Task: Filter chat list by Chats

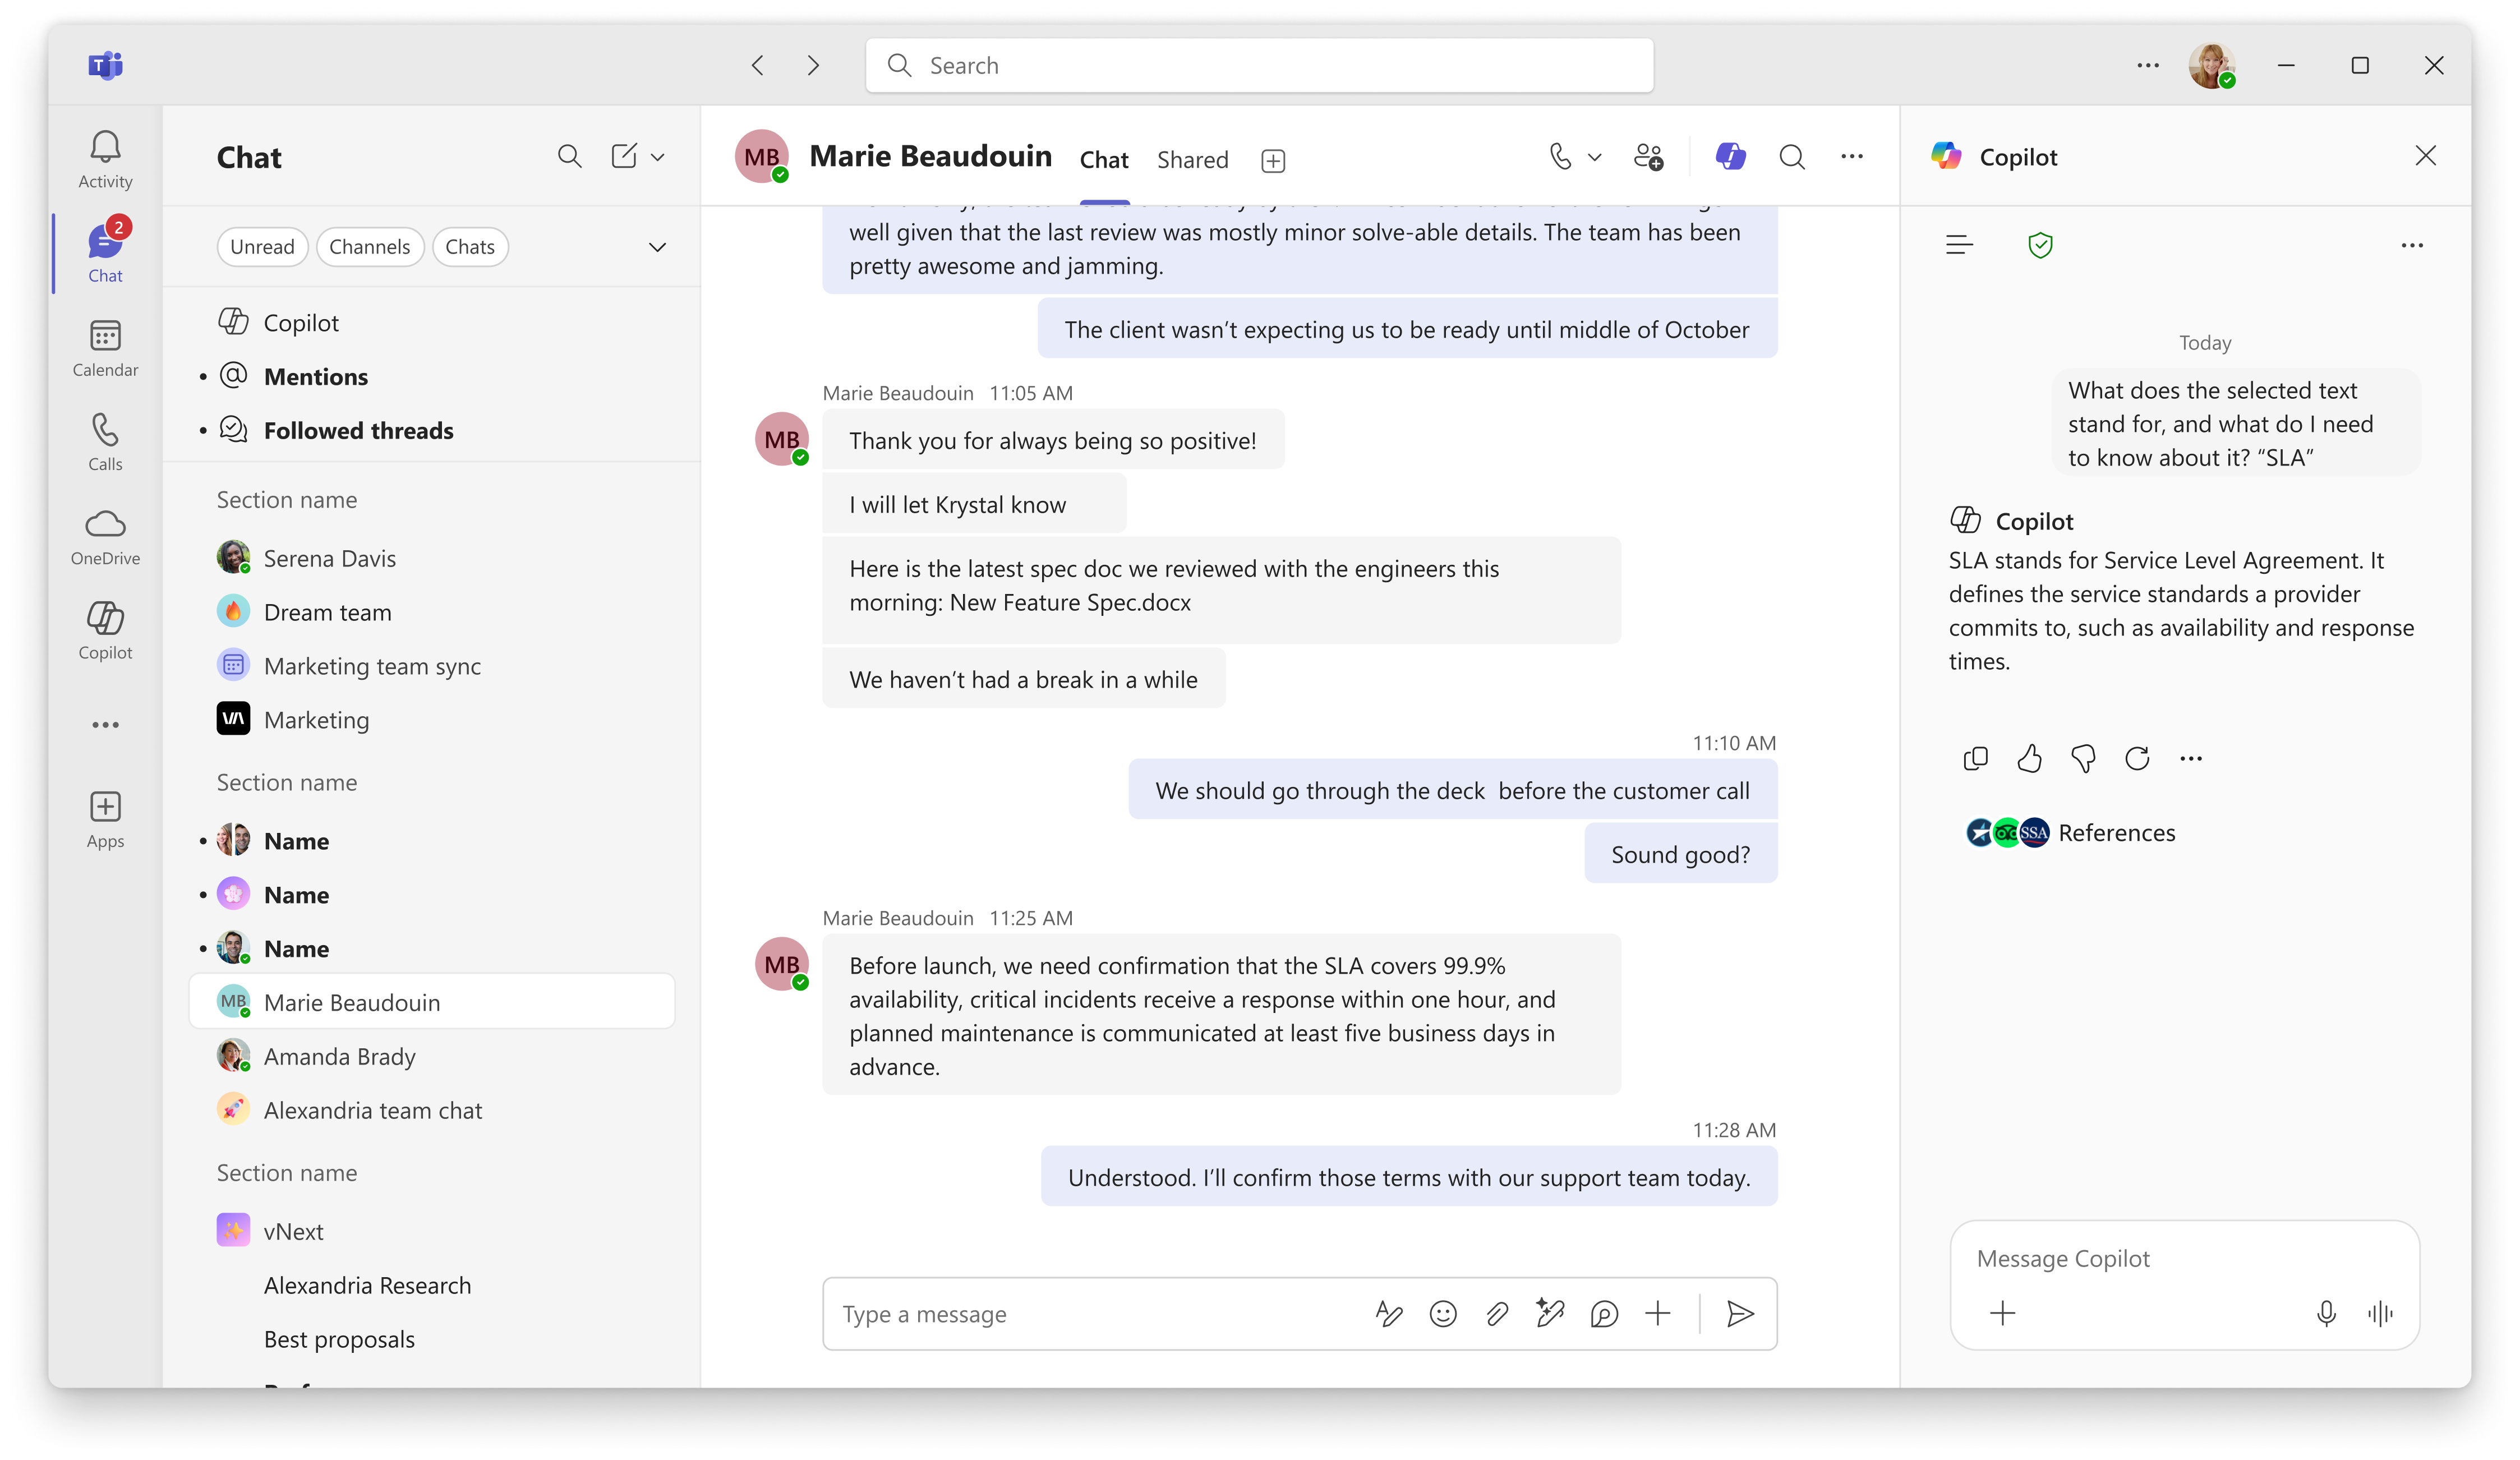Action: tap(470, 247)
